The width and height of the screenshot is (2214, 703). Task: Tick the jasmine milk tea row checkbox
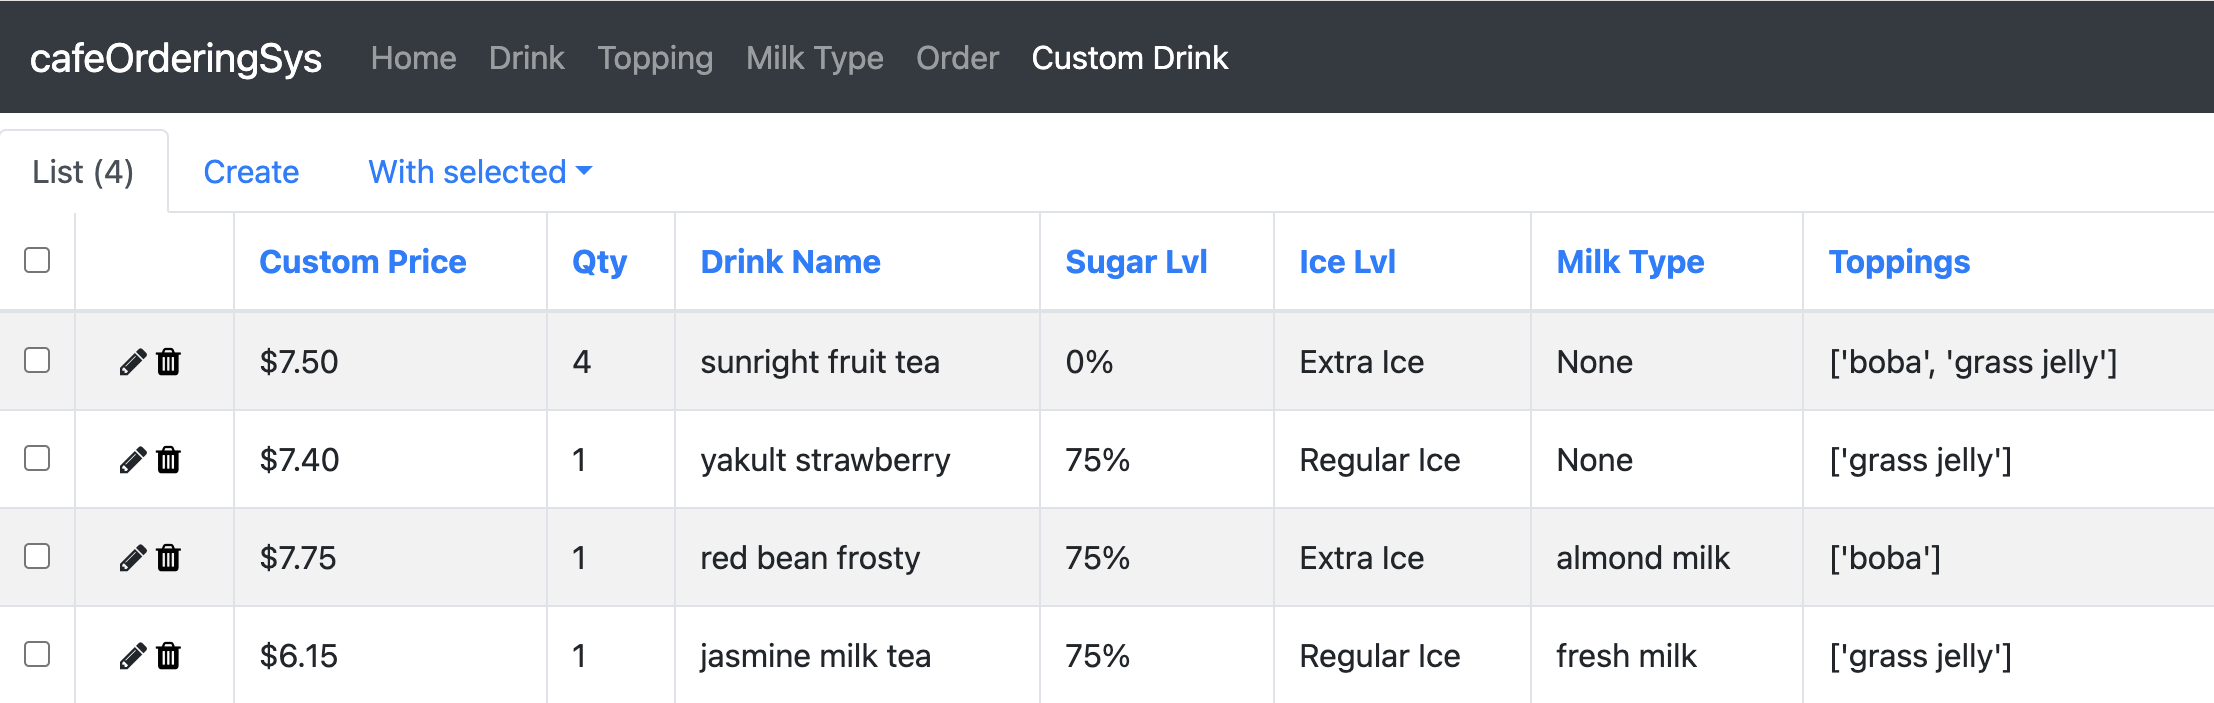click(37, 654)
